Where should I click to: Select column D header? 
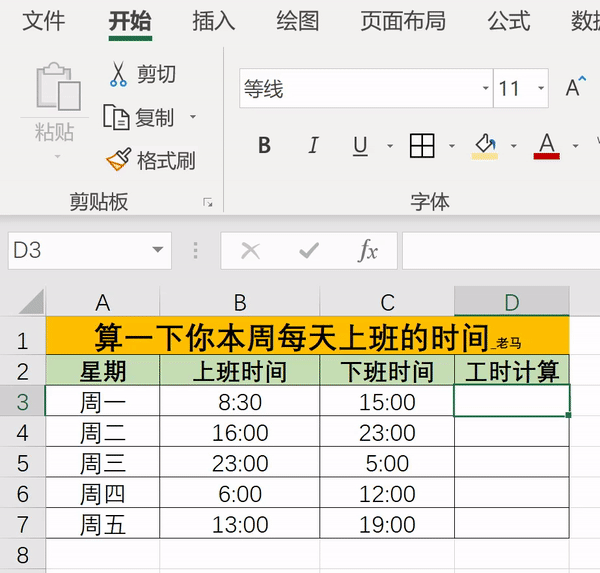pos(512,302)
